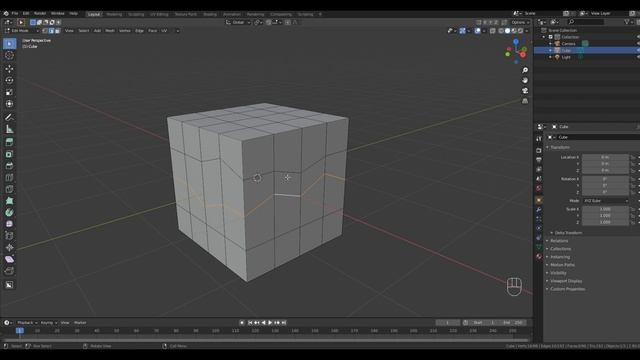Open rotation Mode XYZ Euler dropdown

(x=606, y=201)
